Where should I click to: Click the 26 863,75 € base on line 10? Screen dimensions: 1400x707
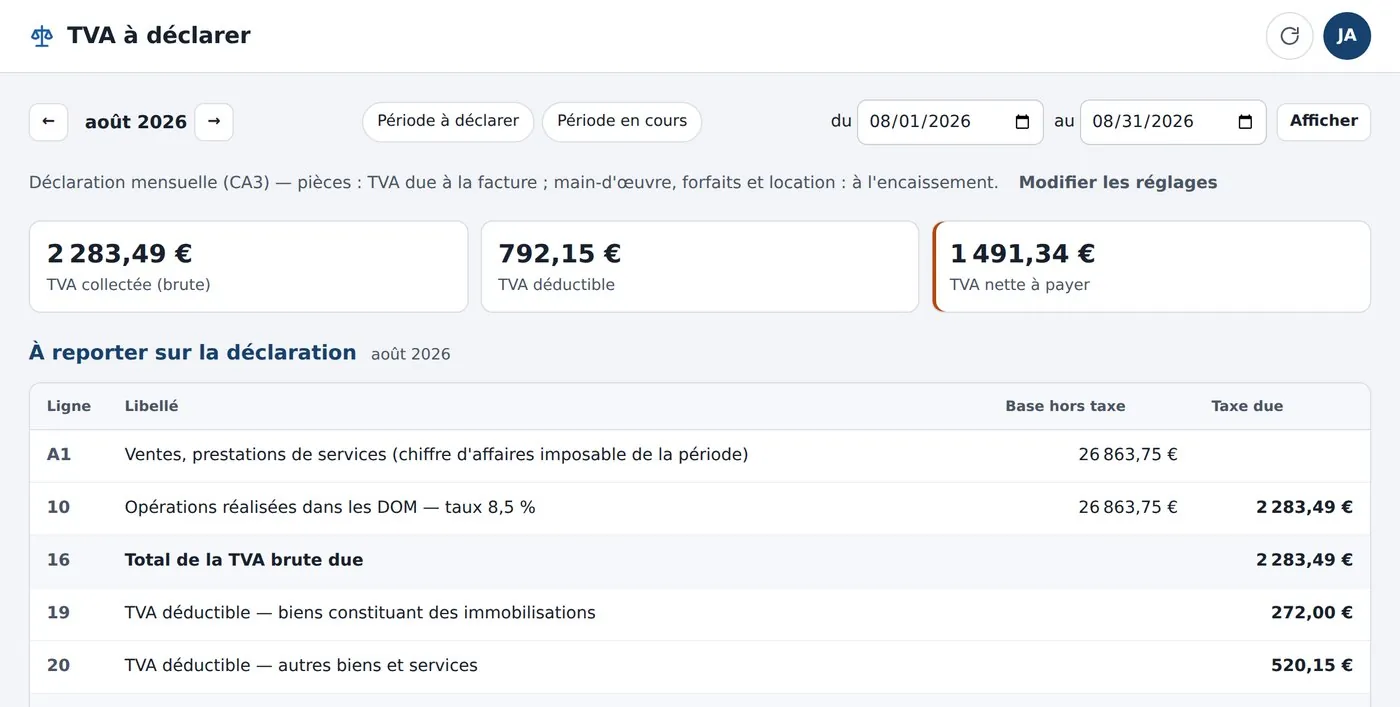pyautogui.click(x=1128, y=507)
